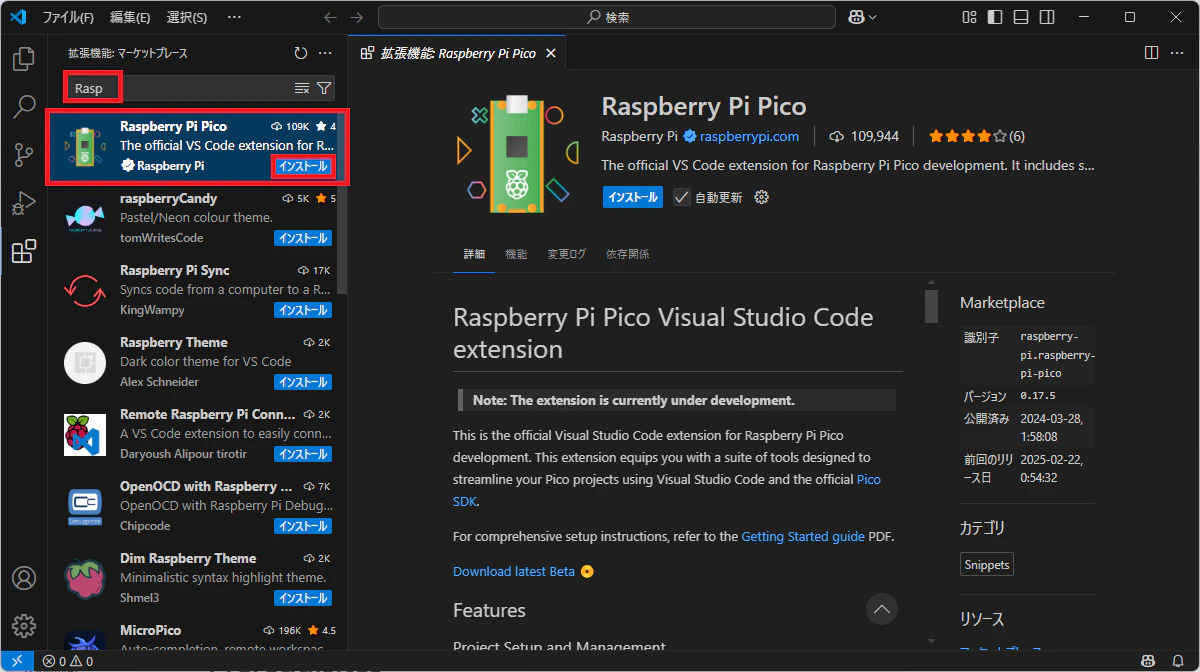Switch to the Features tab
1200x672 pixels.
(x=516, y=254)
